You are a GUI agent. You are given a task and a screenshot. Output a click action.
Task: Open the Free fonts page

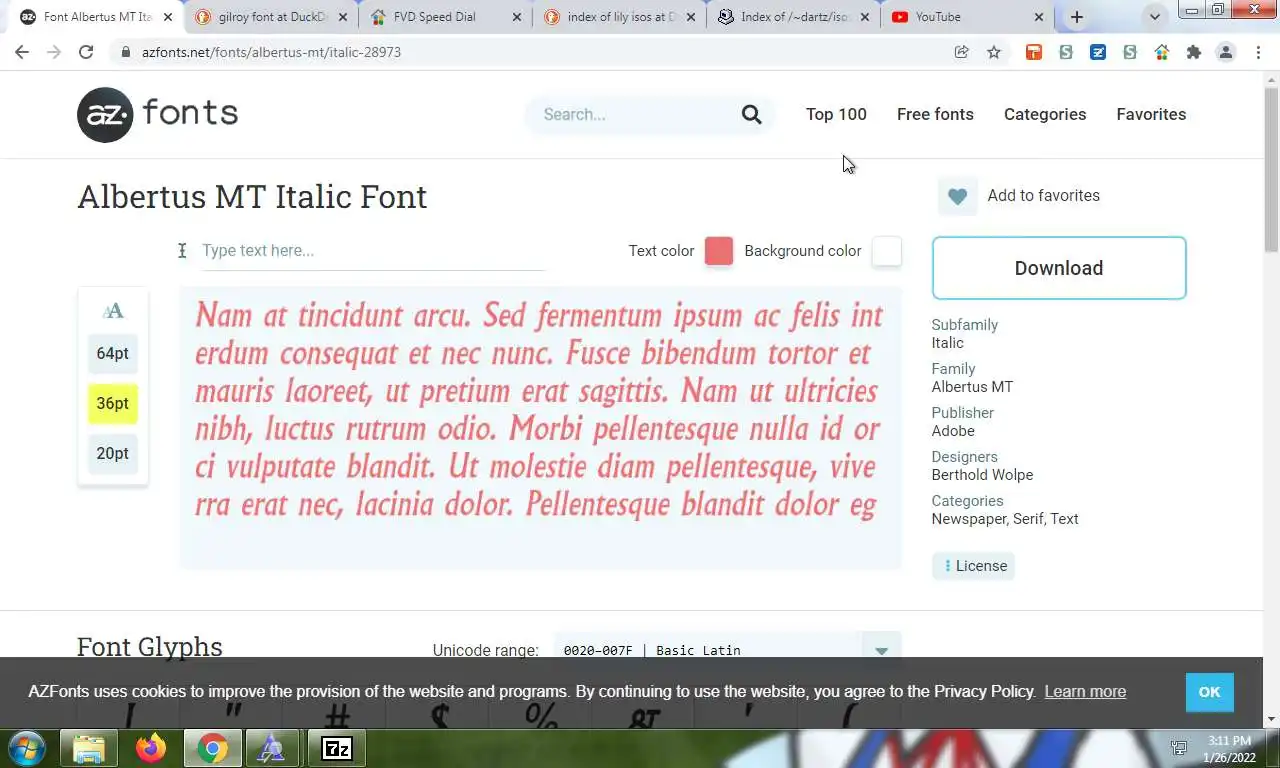[935, 114]
